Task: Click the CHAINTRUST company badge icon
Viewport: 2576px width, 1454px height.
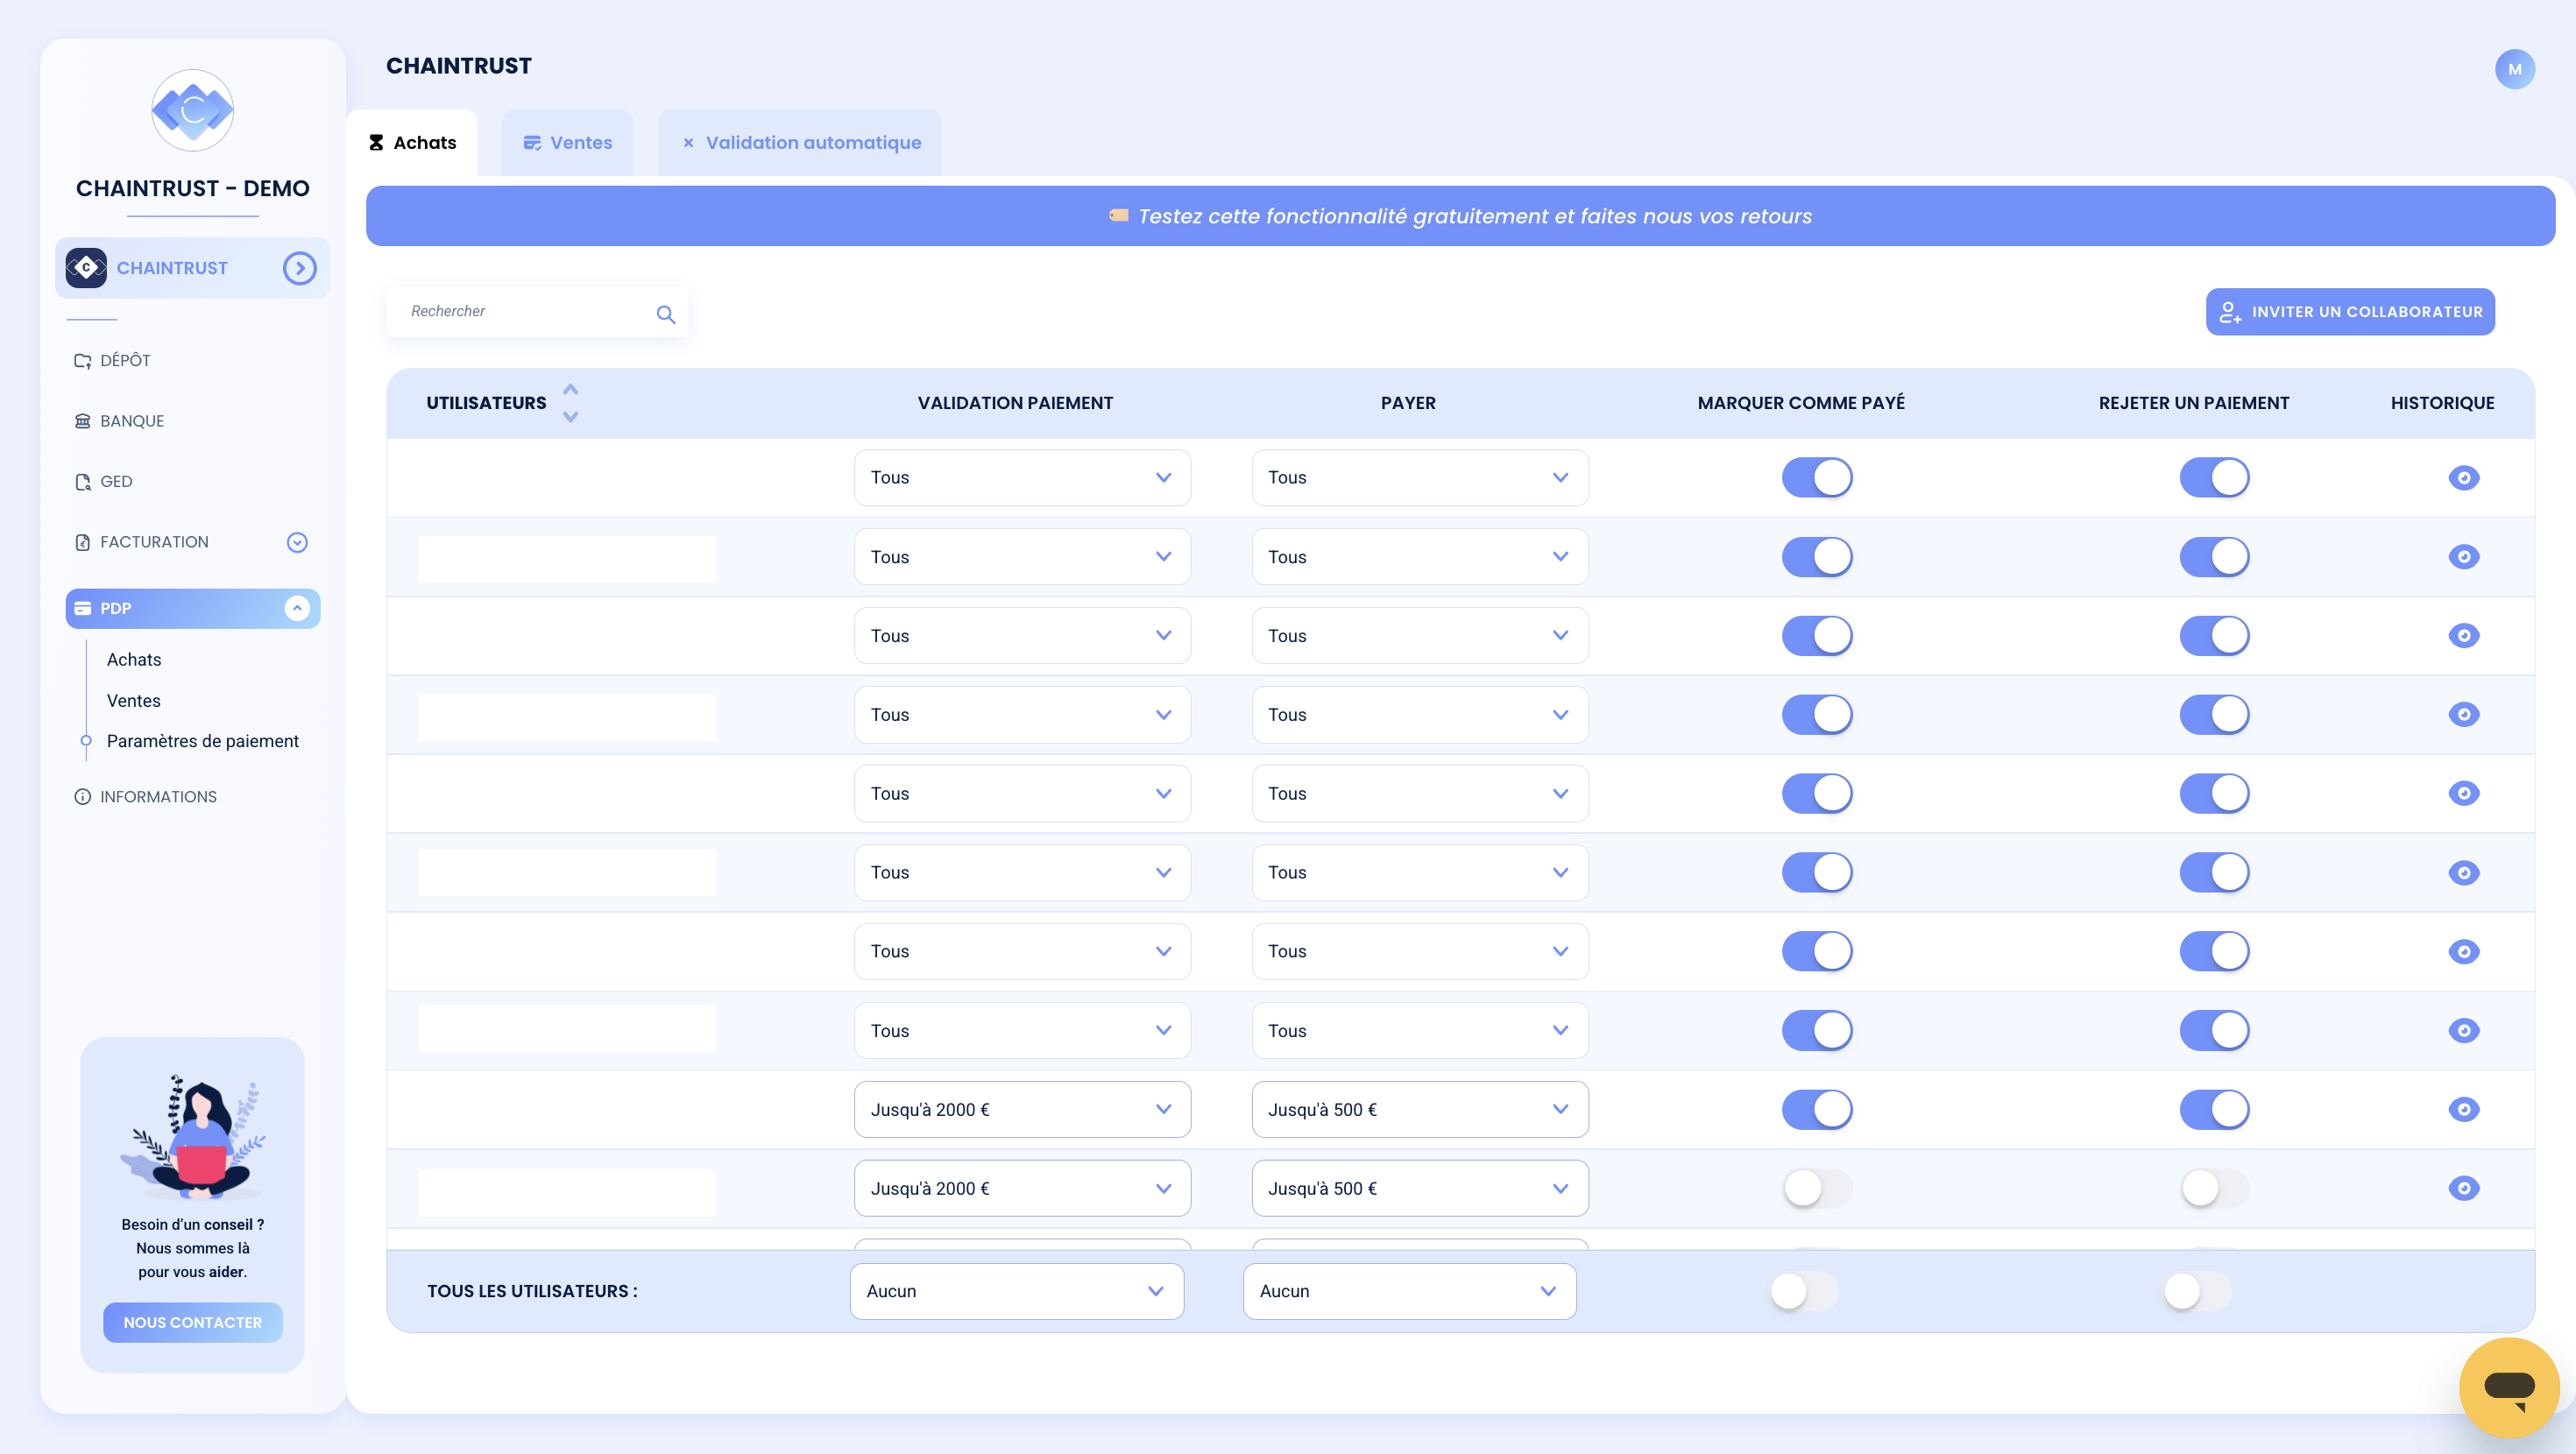Action: coord(86,268)
